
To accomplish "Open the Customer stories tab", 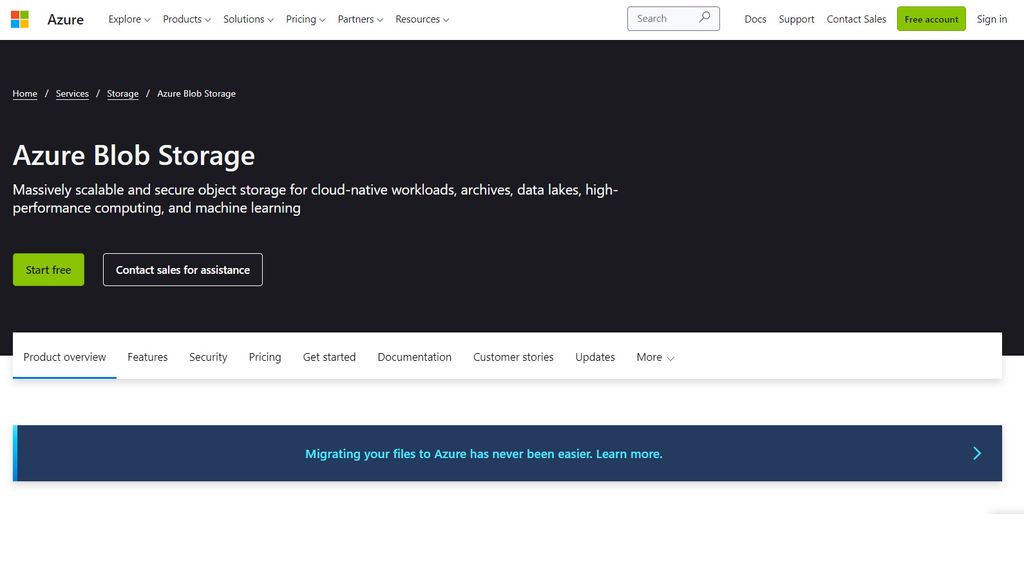I will pos(513,357).
